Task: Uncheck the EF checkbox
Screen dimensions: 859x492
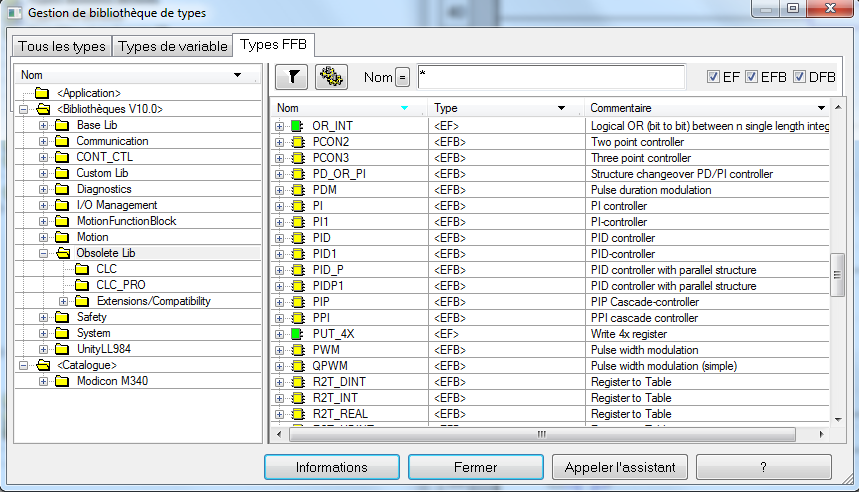Action: click(x=713, y=77)
